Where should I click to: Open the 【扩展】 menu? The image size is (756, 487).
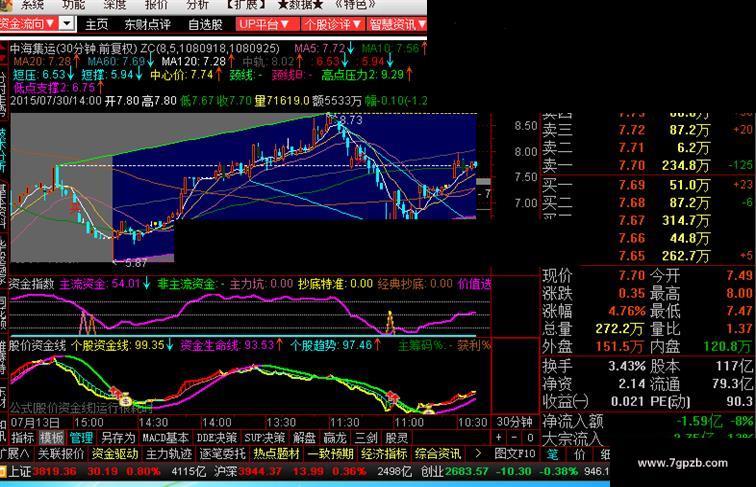pos(246,5)
